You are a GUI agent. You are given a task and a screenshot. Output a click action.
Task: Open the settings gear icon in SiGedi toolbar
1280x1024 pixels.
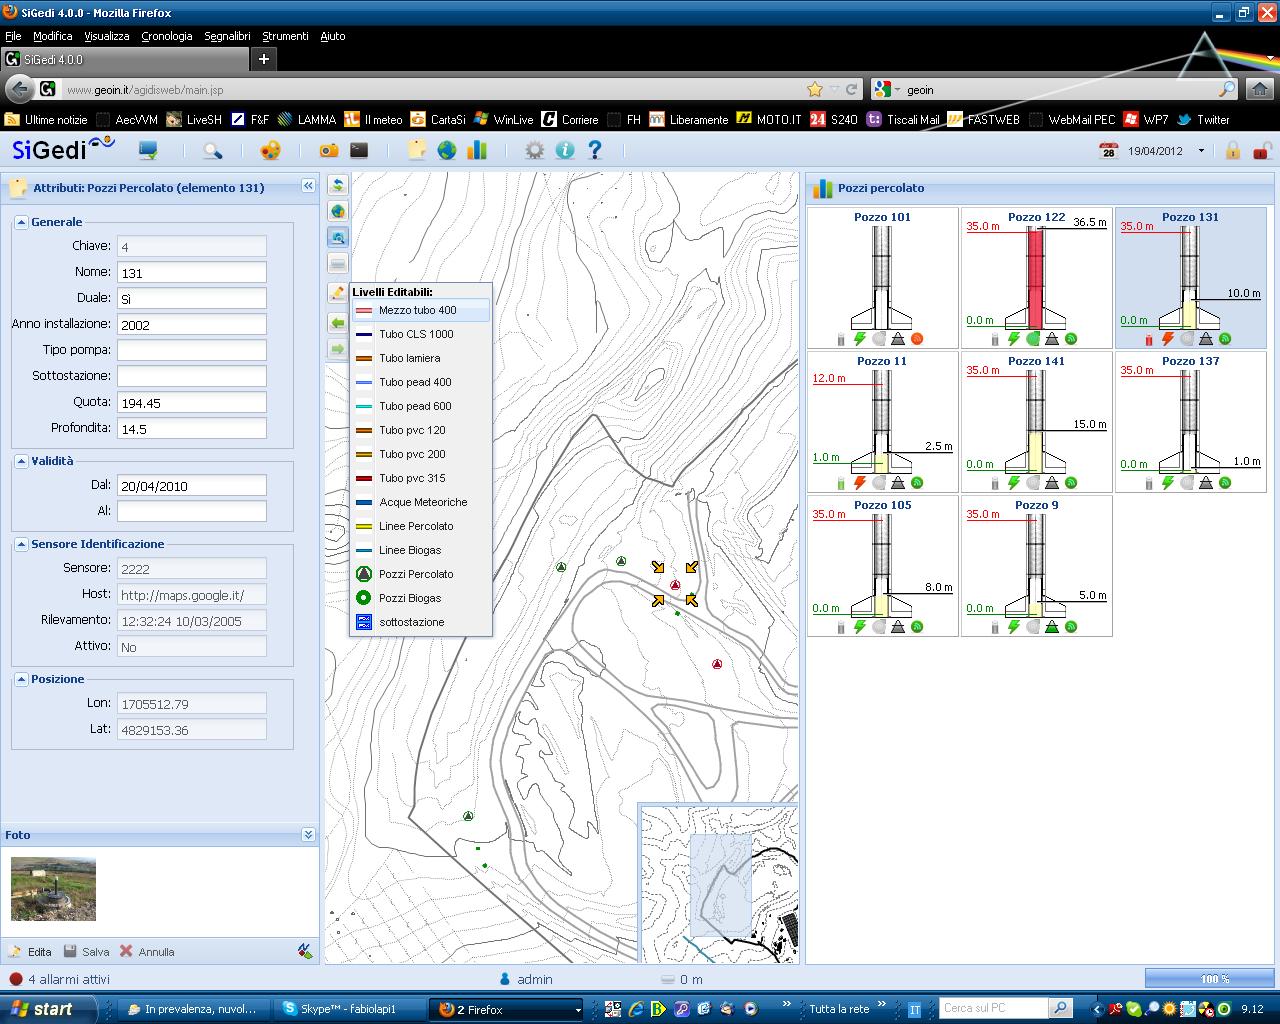tap(535, 151)
